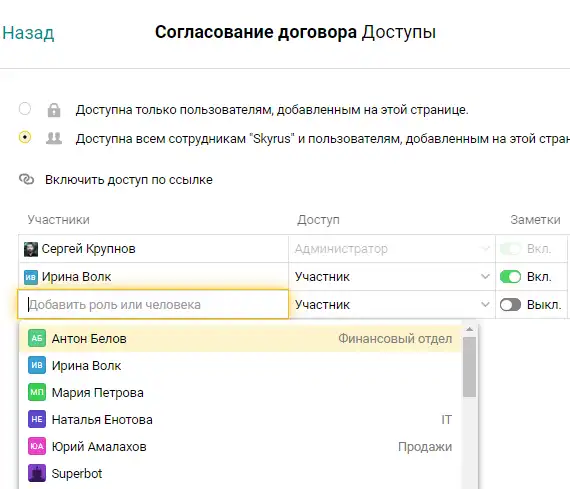Click Сергей Крупнов's avatar photo
This screenshot has width=570, height=489.
coord(31,249)
